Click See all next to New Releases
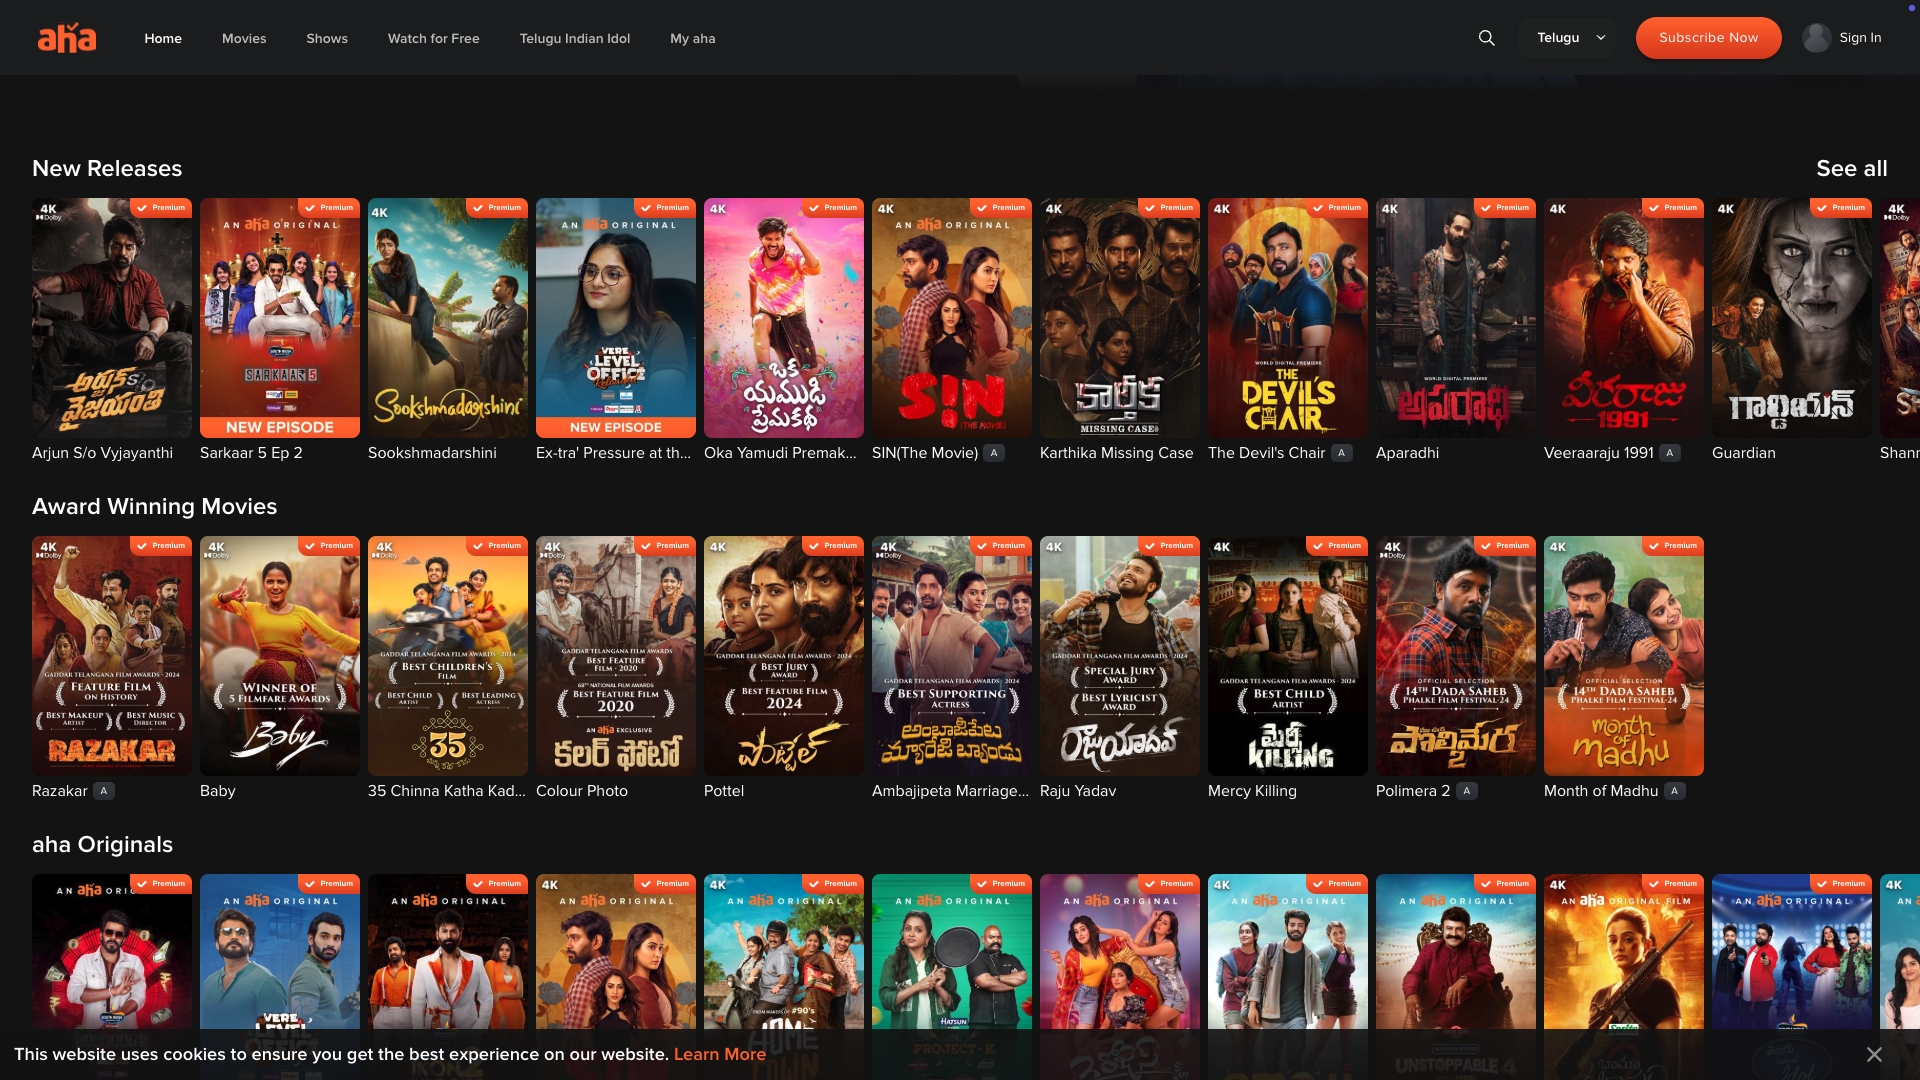1920x1080 pixels. 1851,168
